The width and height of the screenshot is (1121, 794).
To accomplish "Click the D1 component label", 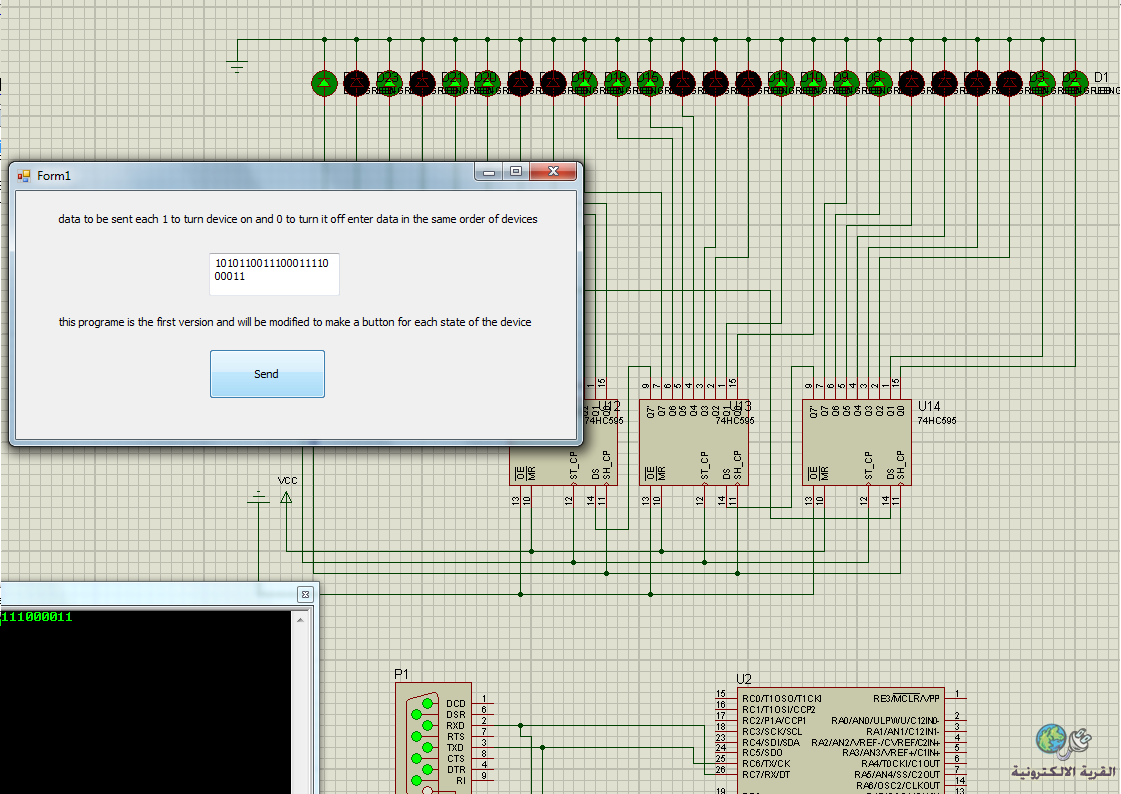I will coord(1101,77).
